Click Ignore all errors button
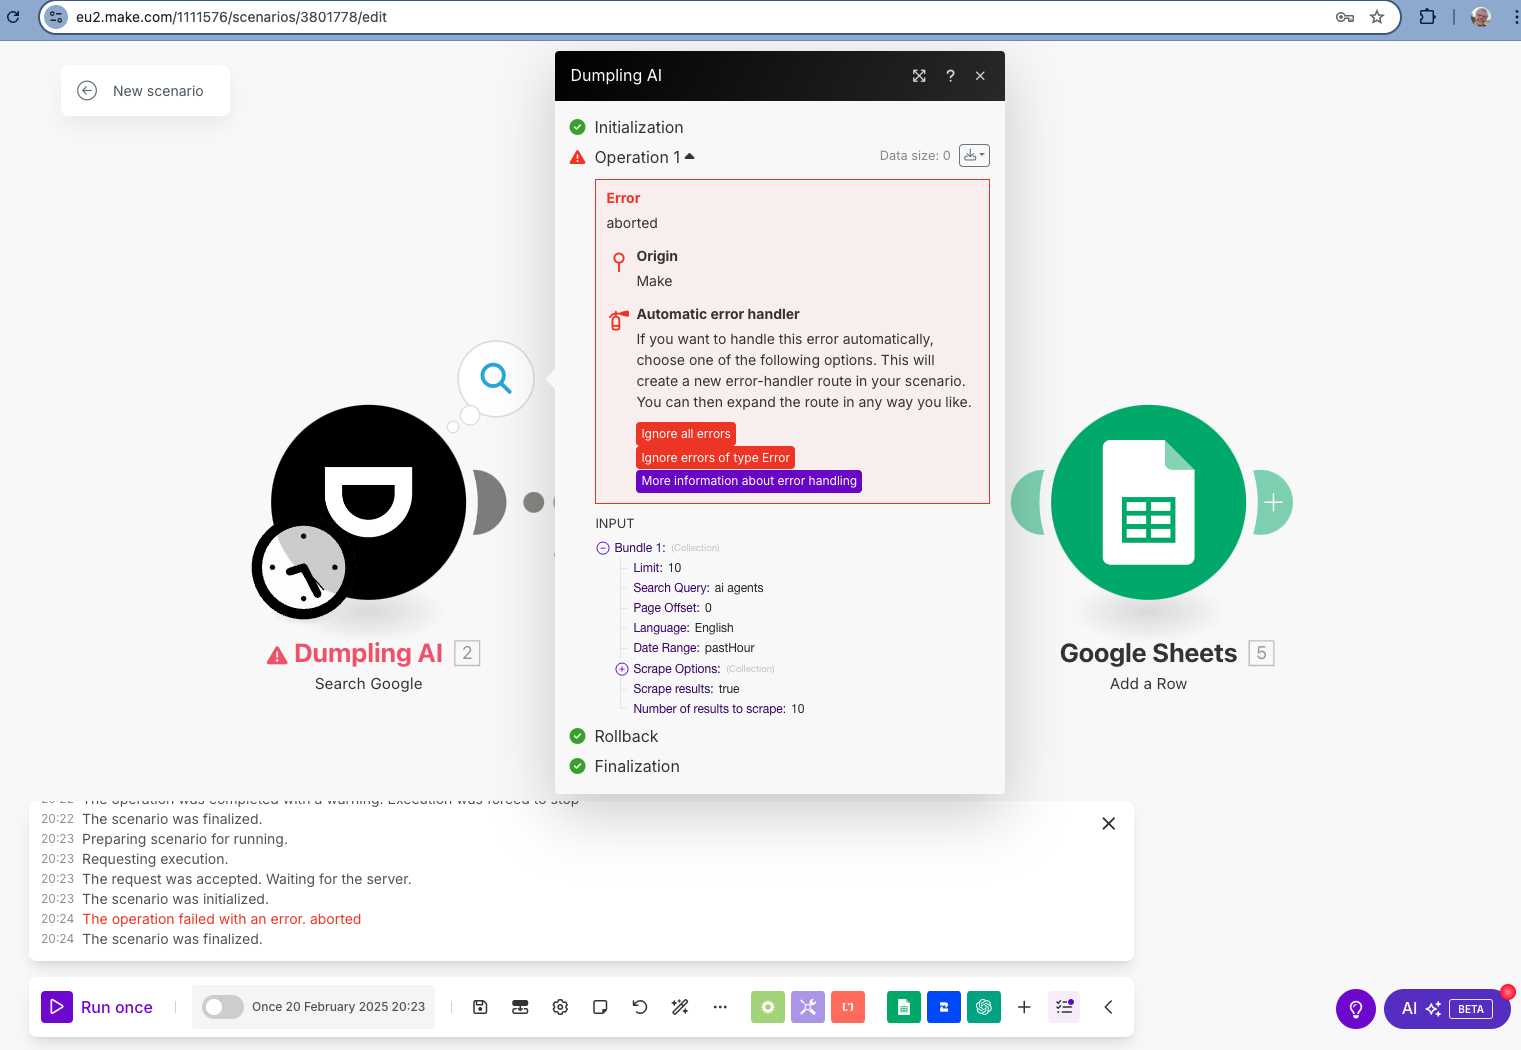The width and height of the screenshot is (1521, 1050). coord(686,434)
